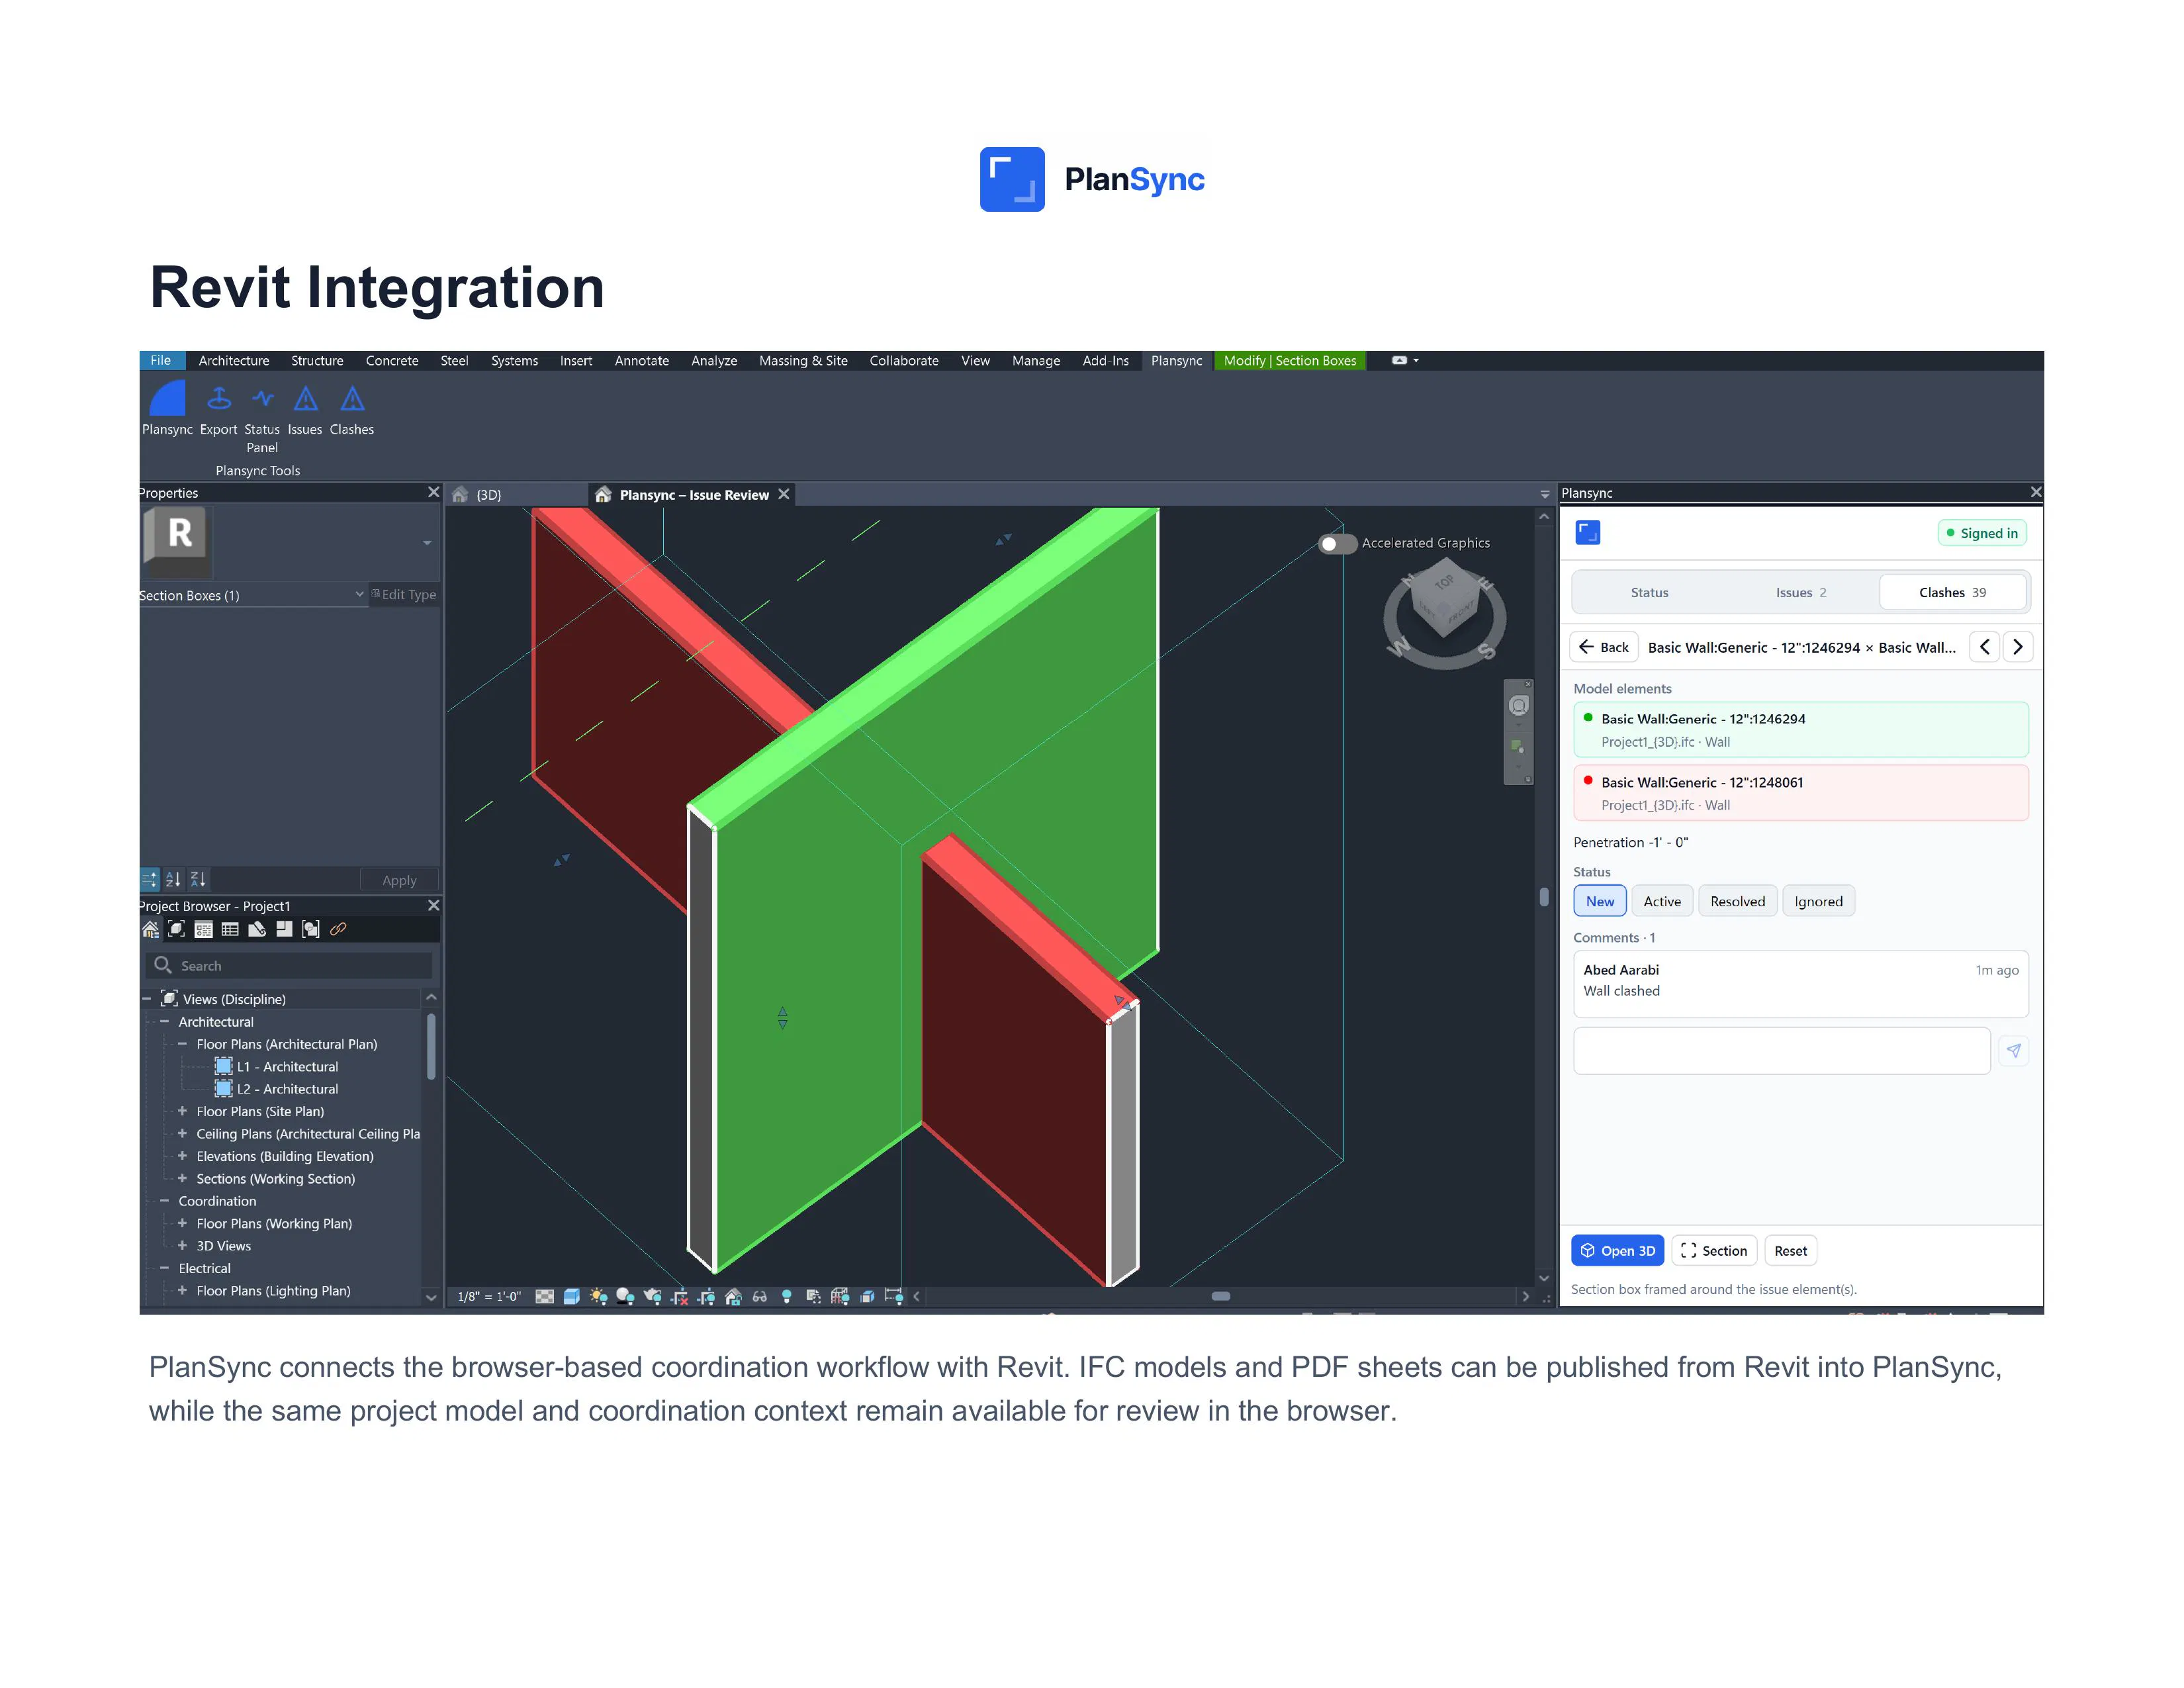This screenshot has height=1688, width=2184.
Task: Open the Collaborate ribbon tab
Action: pos(904,361)
